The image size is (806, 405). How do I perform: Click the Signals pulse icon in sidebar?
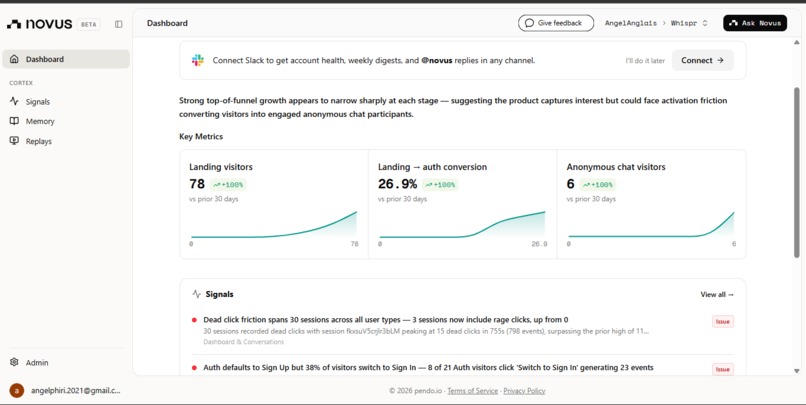click(x=14, y=101)
